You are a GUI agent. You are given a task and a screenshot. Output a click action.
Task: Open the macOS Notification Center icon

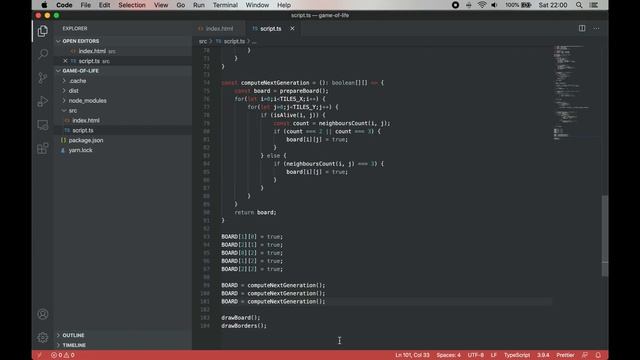[594, 5]
